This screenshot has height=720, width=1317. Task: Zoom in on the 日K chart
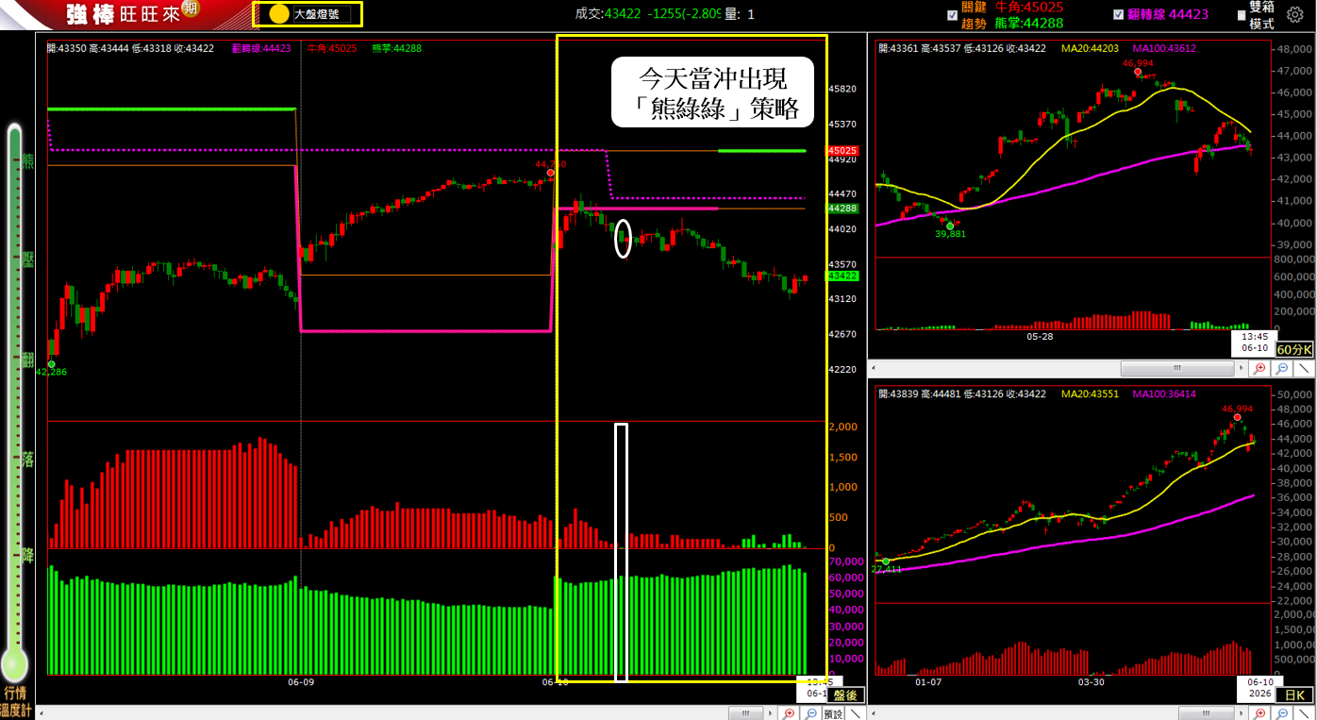pyautogui.click(x=1259, y=713)
